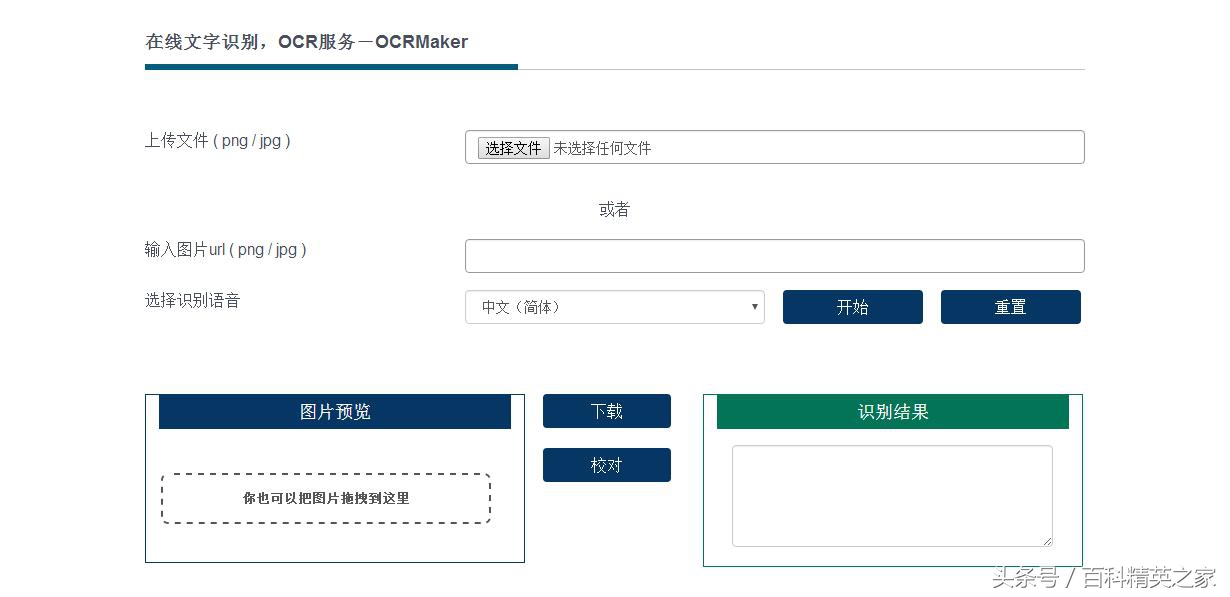
Task: Click the 输入图片url ( png / jpg ) label
Action: pyautogui.click(x=224, y=250)
